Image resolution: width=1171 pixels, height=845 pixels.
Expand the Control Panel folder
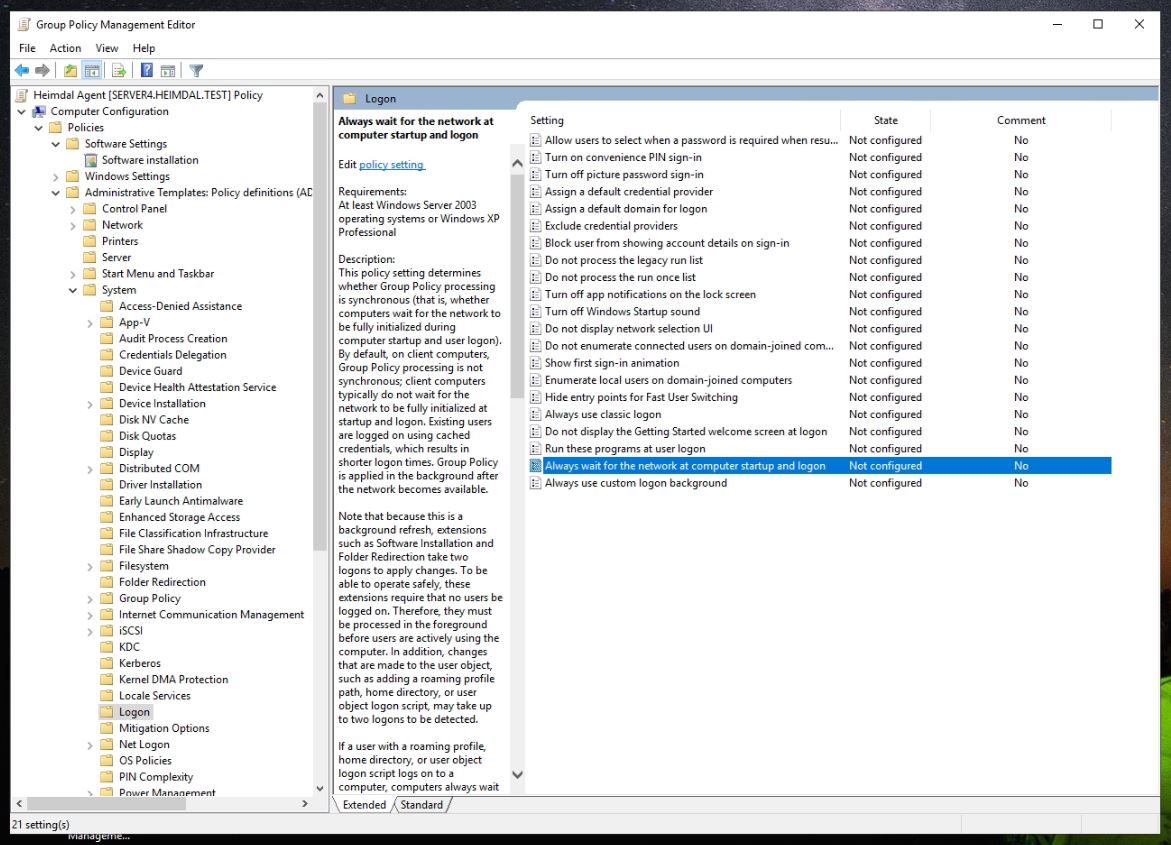point(73,209)
